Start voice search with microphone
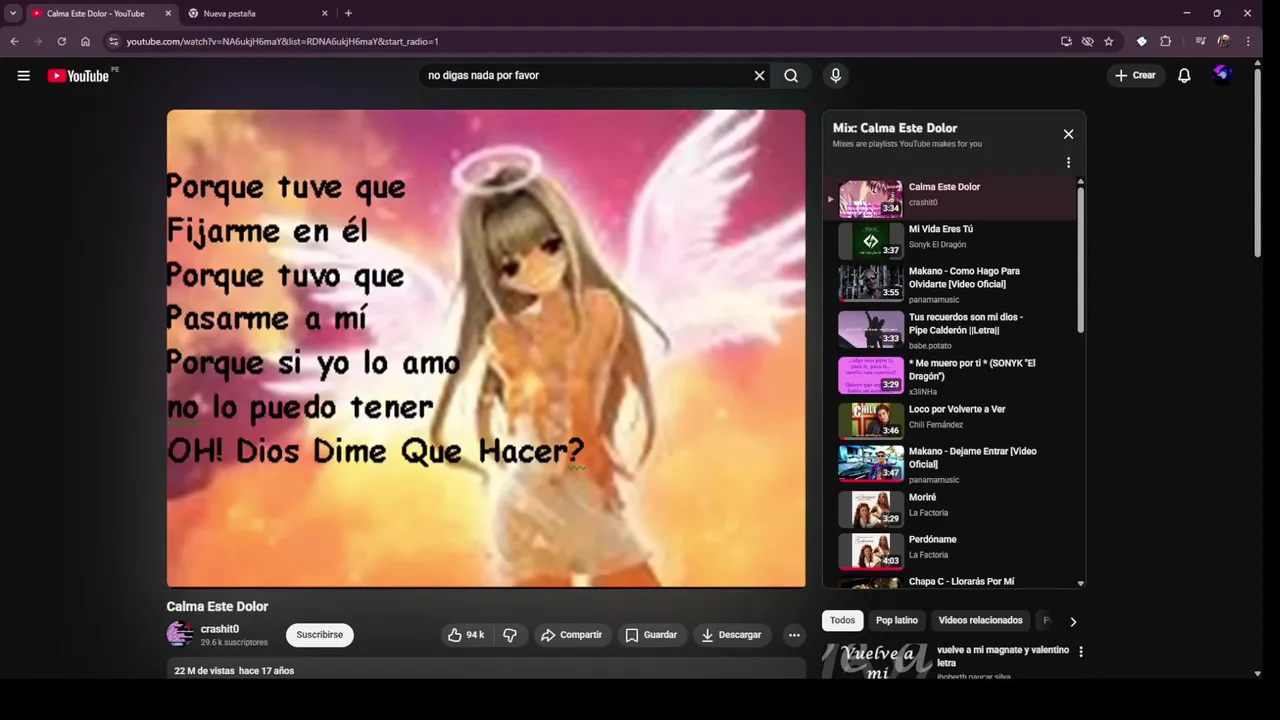The width and height of the screenshot is (1280, 720). pos(836,75)
